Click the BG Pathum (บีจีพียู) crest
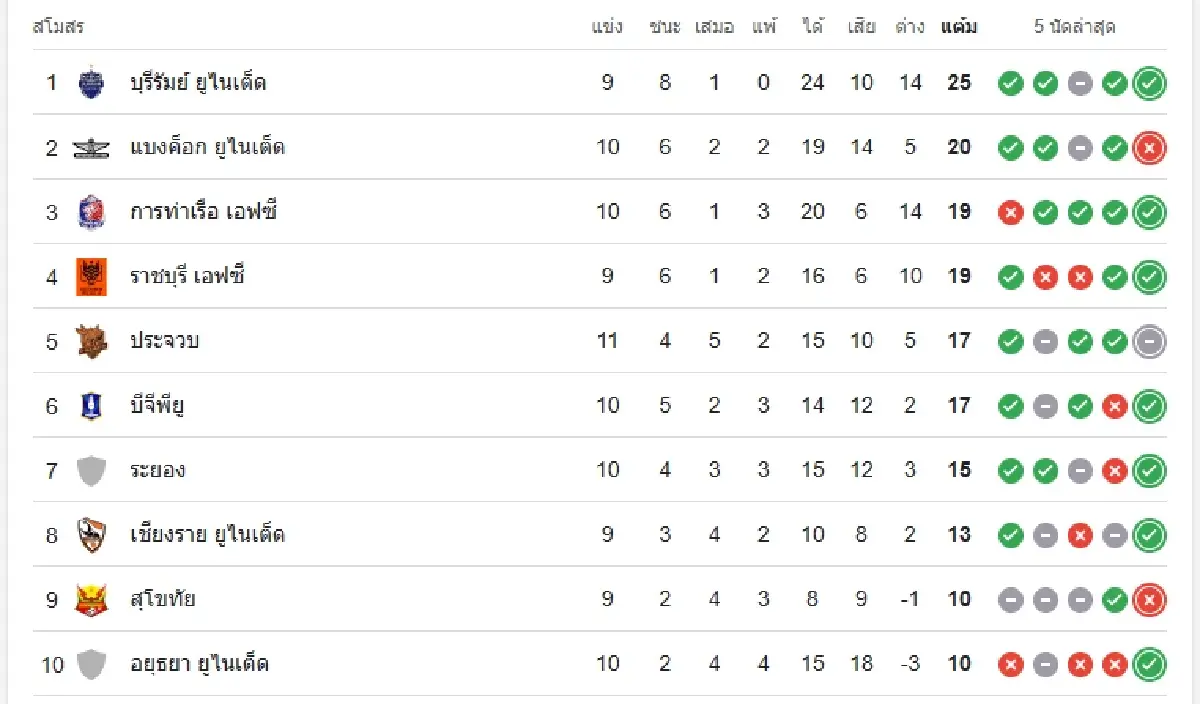 91,406
